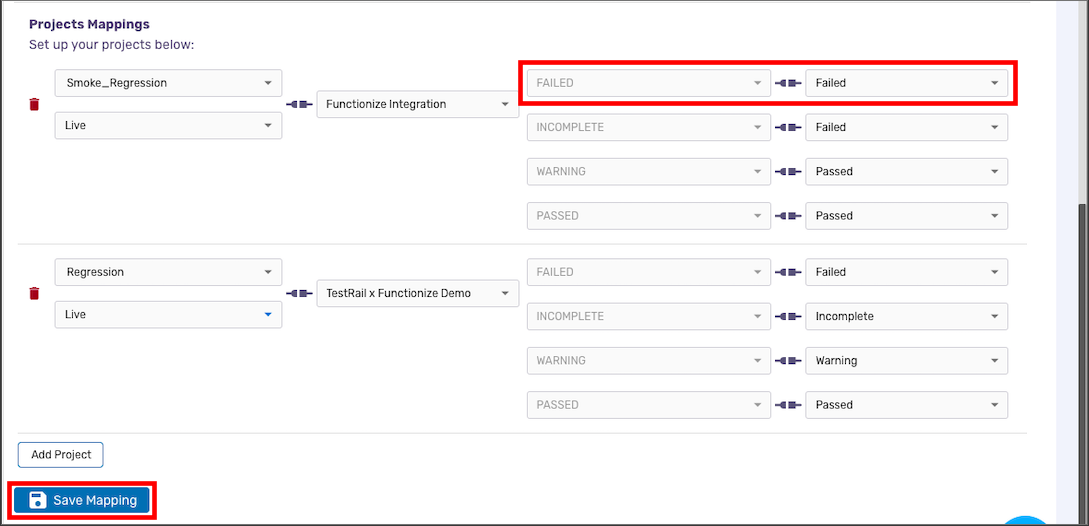Delete the Smoke_Regression project mapping via trash icon
Image resolution: width=1089 pixels, height=526 pixels.
point(34,104)
